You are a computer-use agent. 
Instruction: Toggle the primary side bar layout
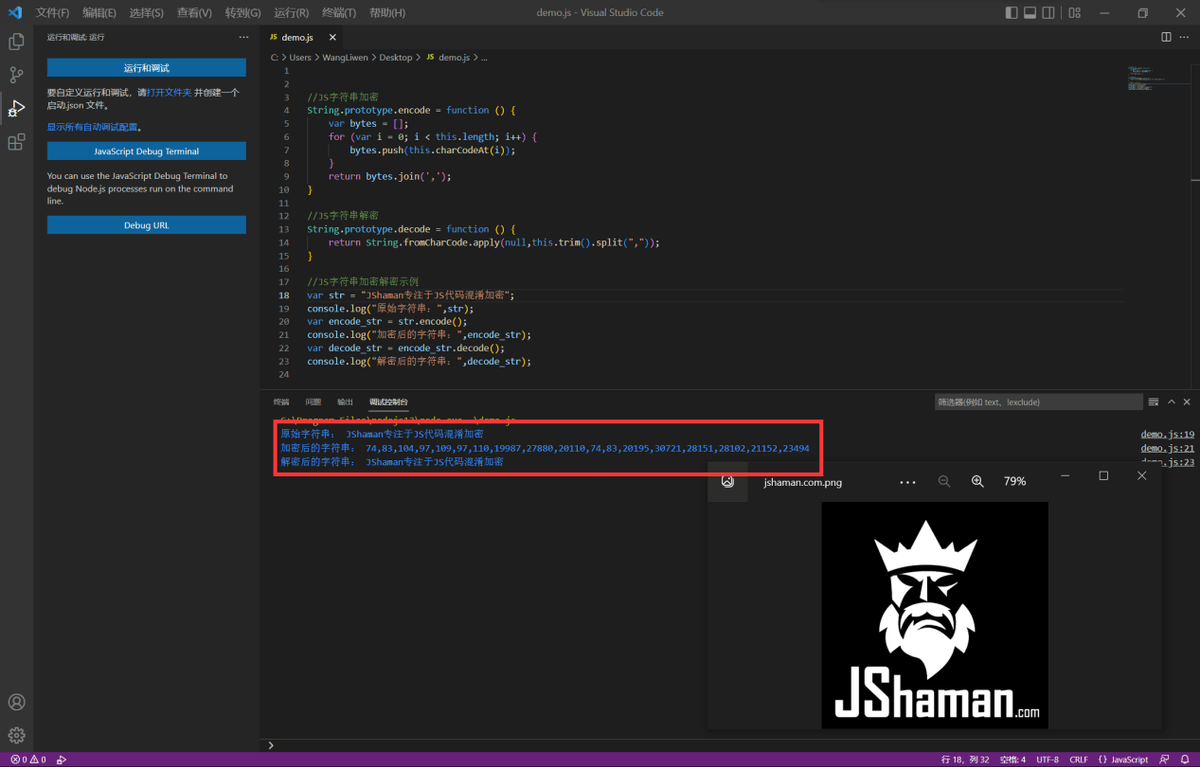coord(1011,13)
